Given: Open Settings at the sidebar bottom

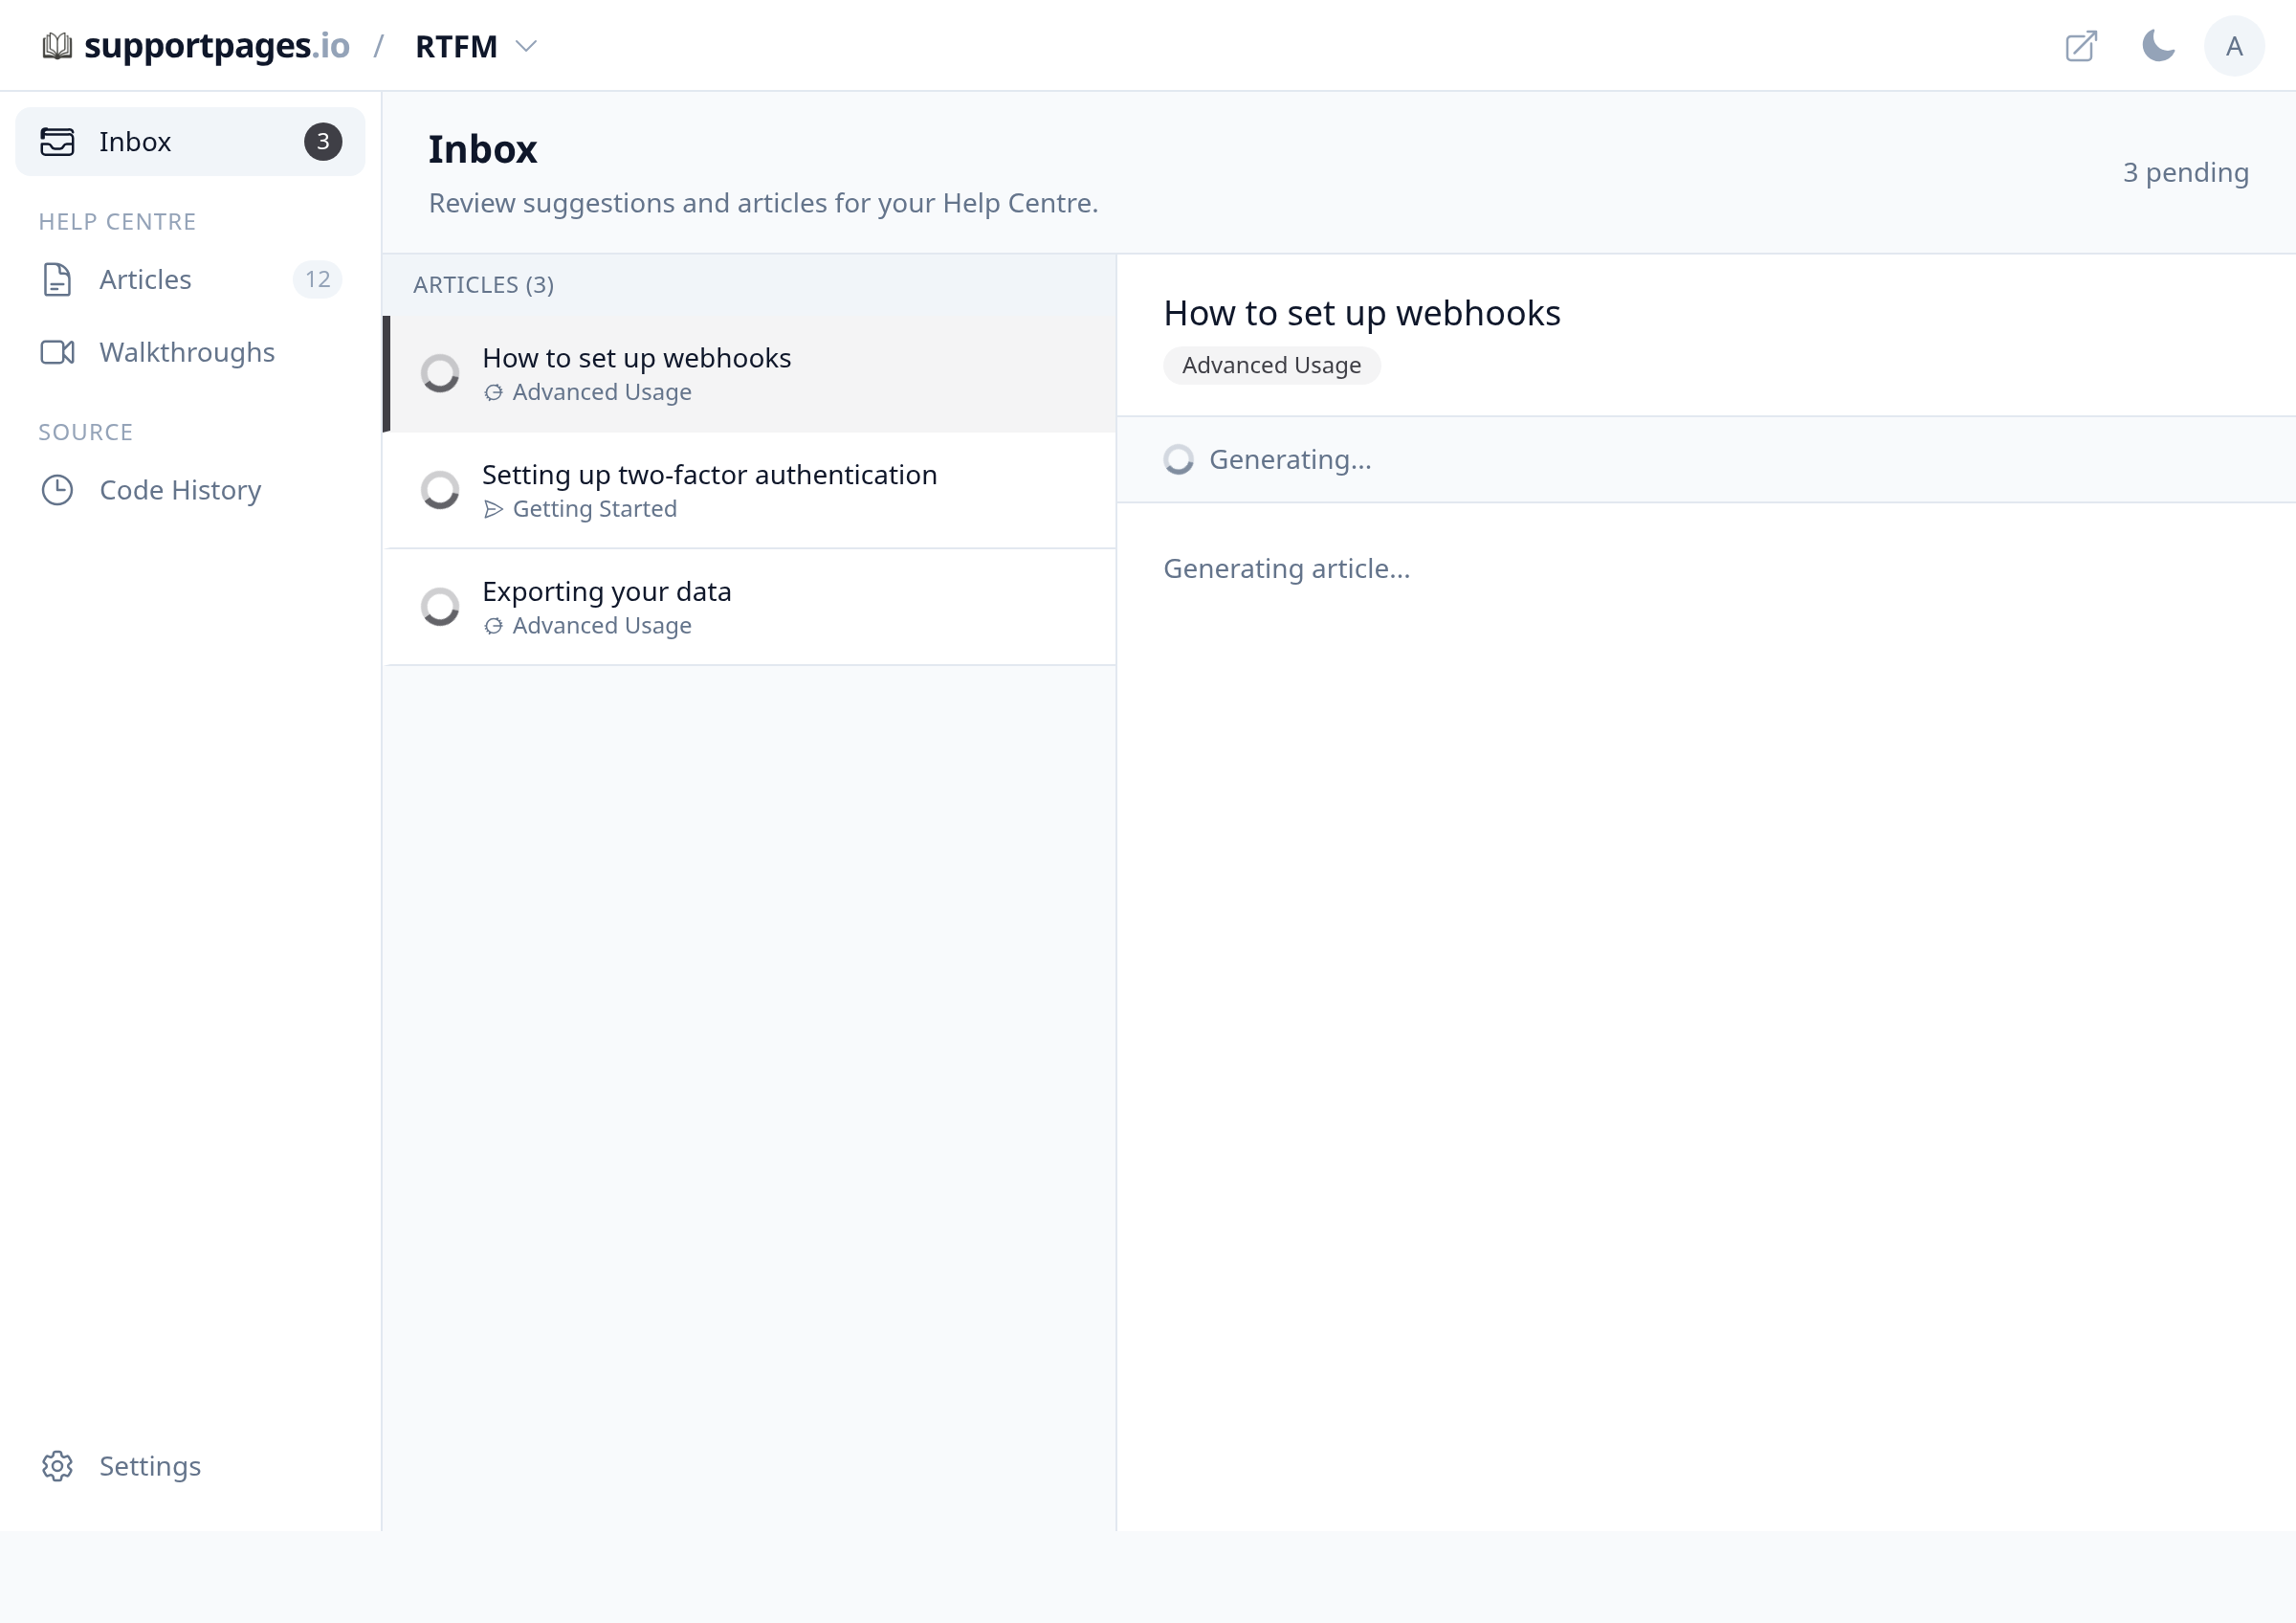Looking at the screenshot, I should pyautogui.click(x=190, y=1466).
